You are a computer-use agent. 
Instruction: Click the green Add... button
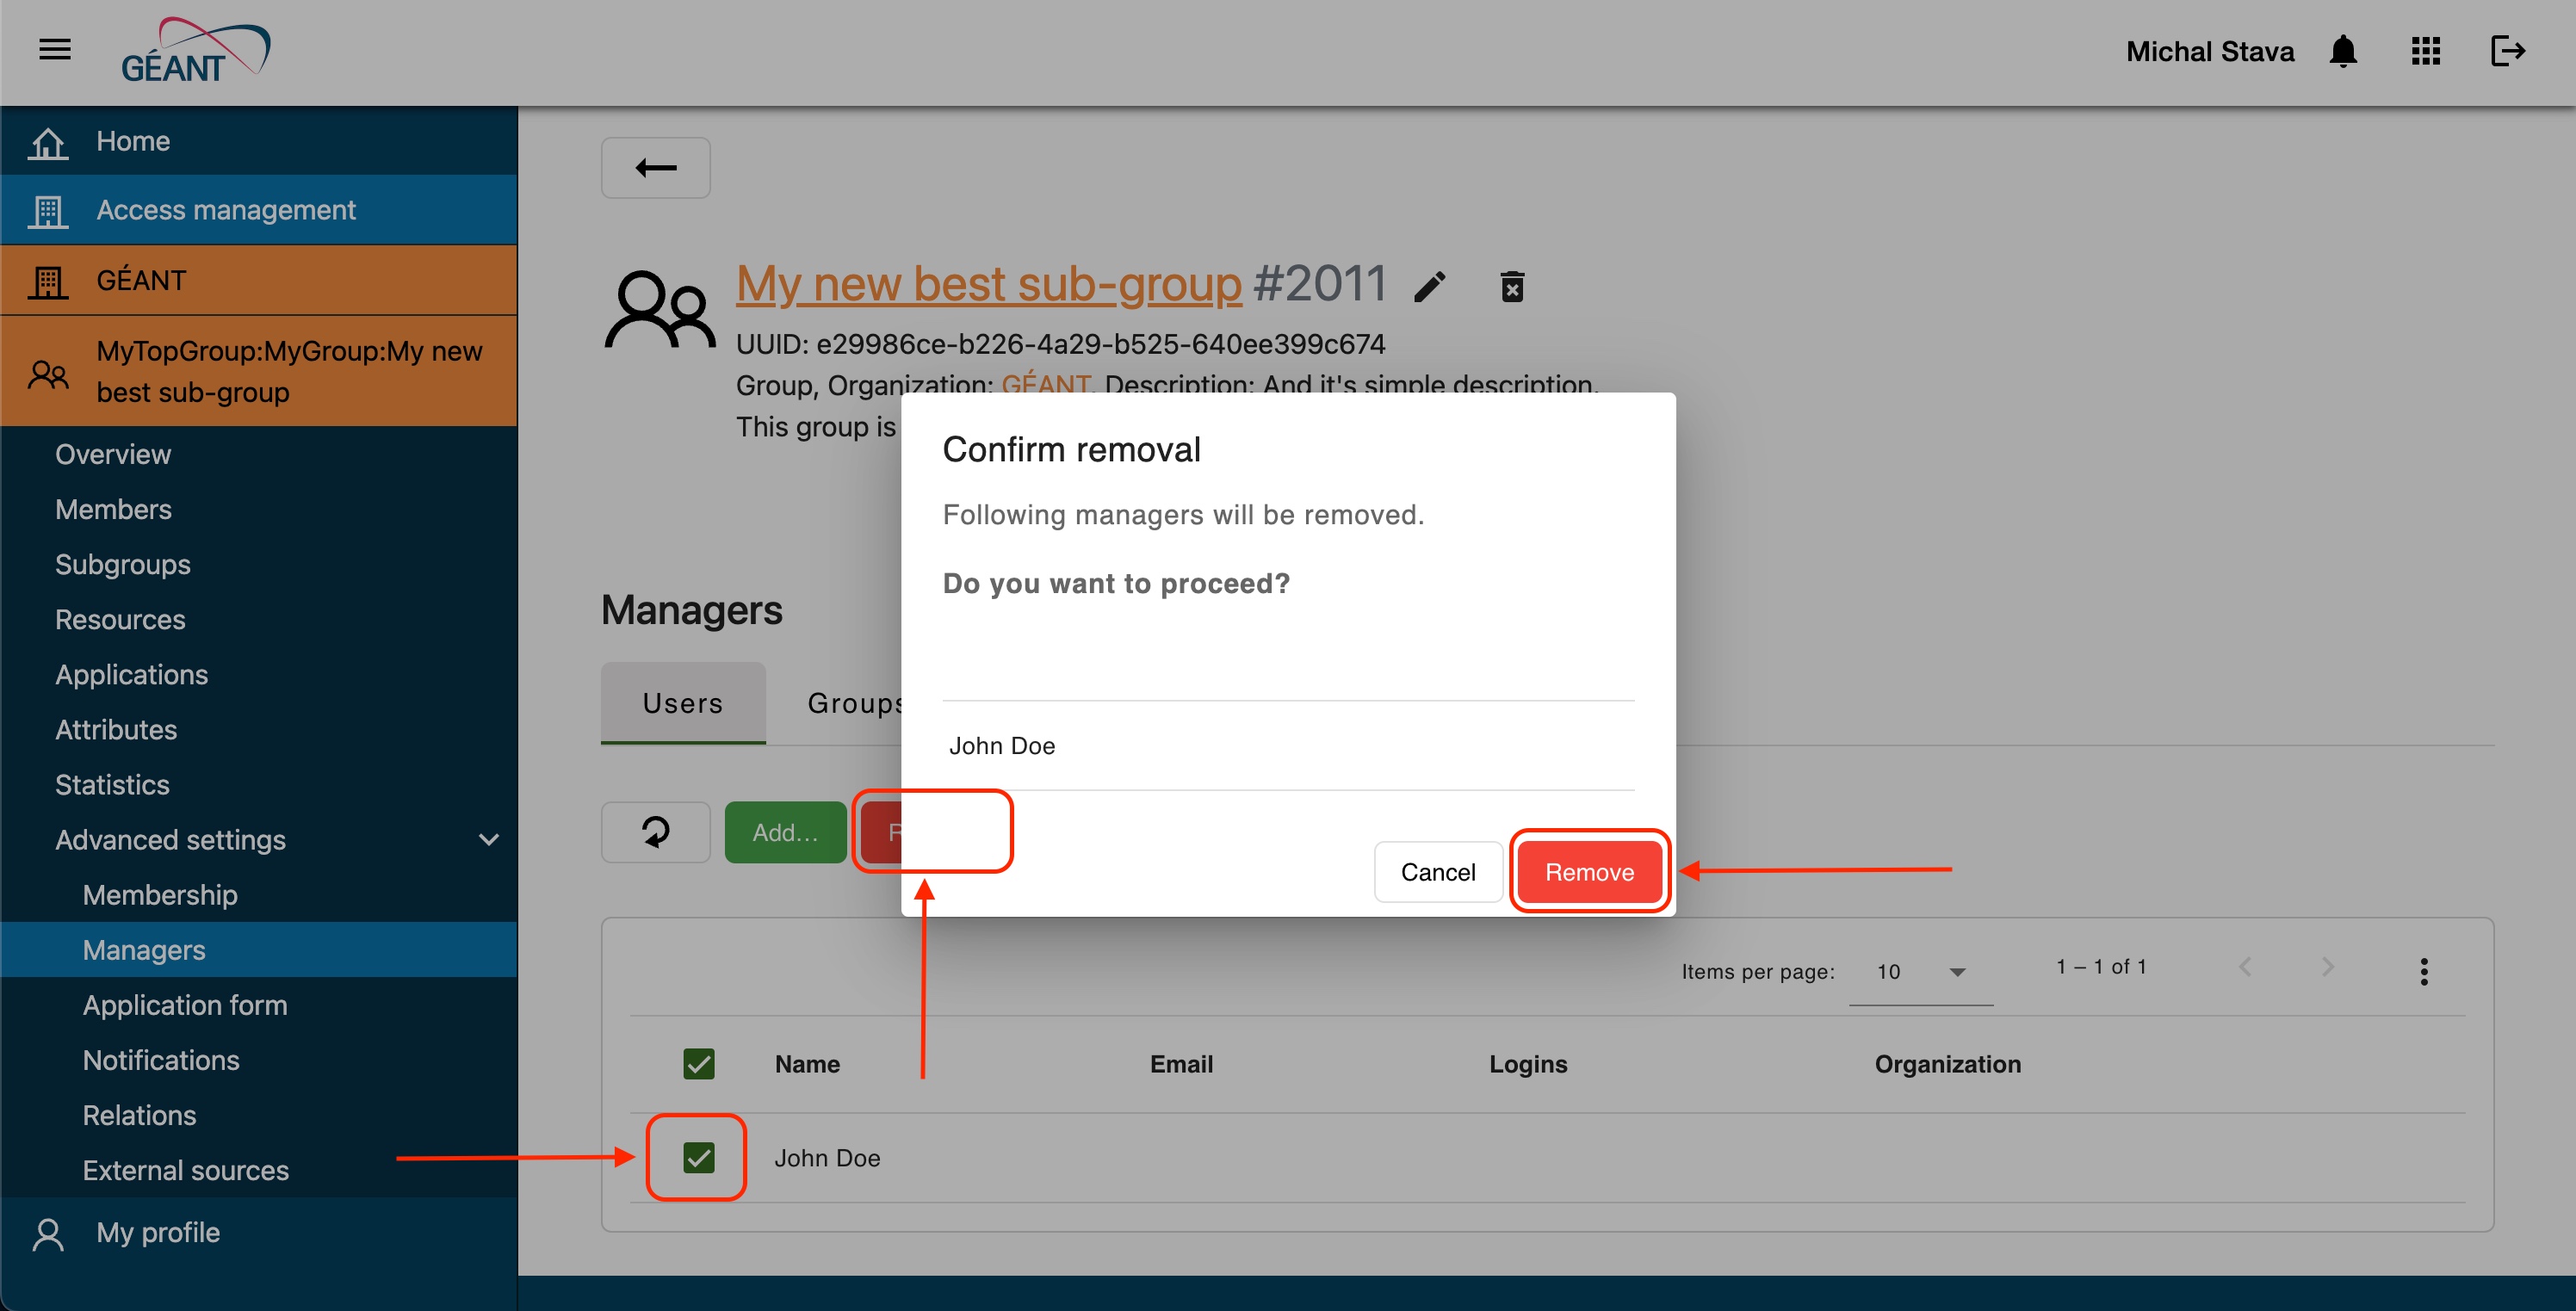[785, 832]
